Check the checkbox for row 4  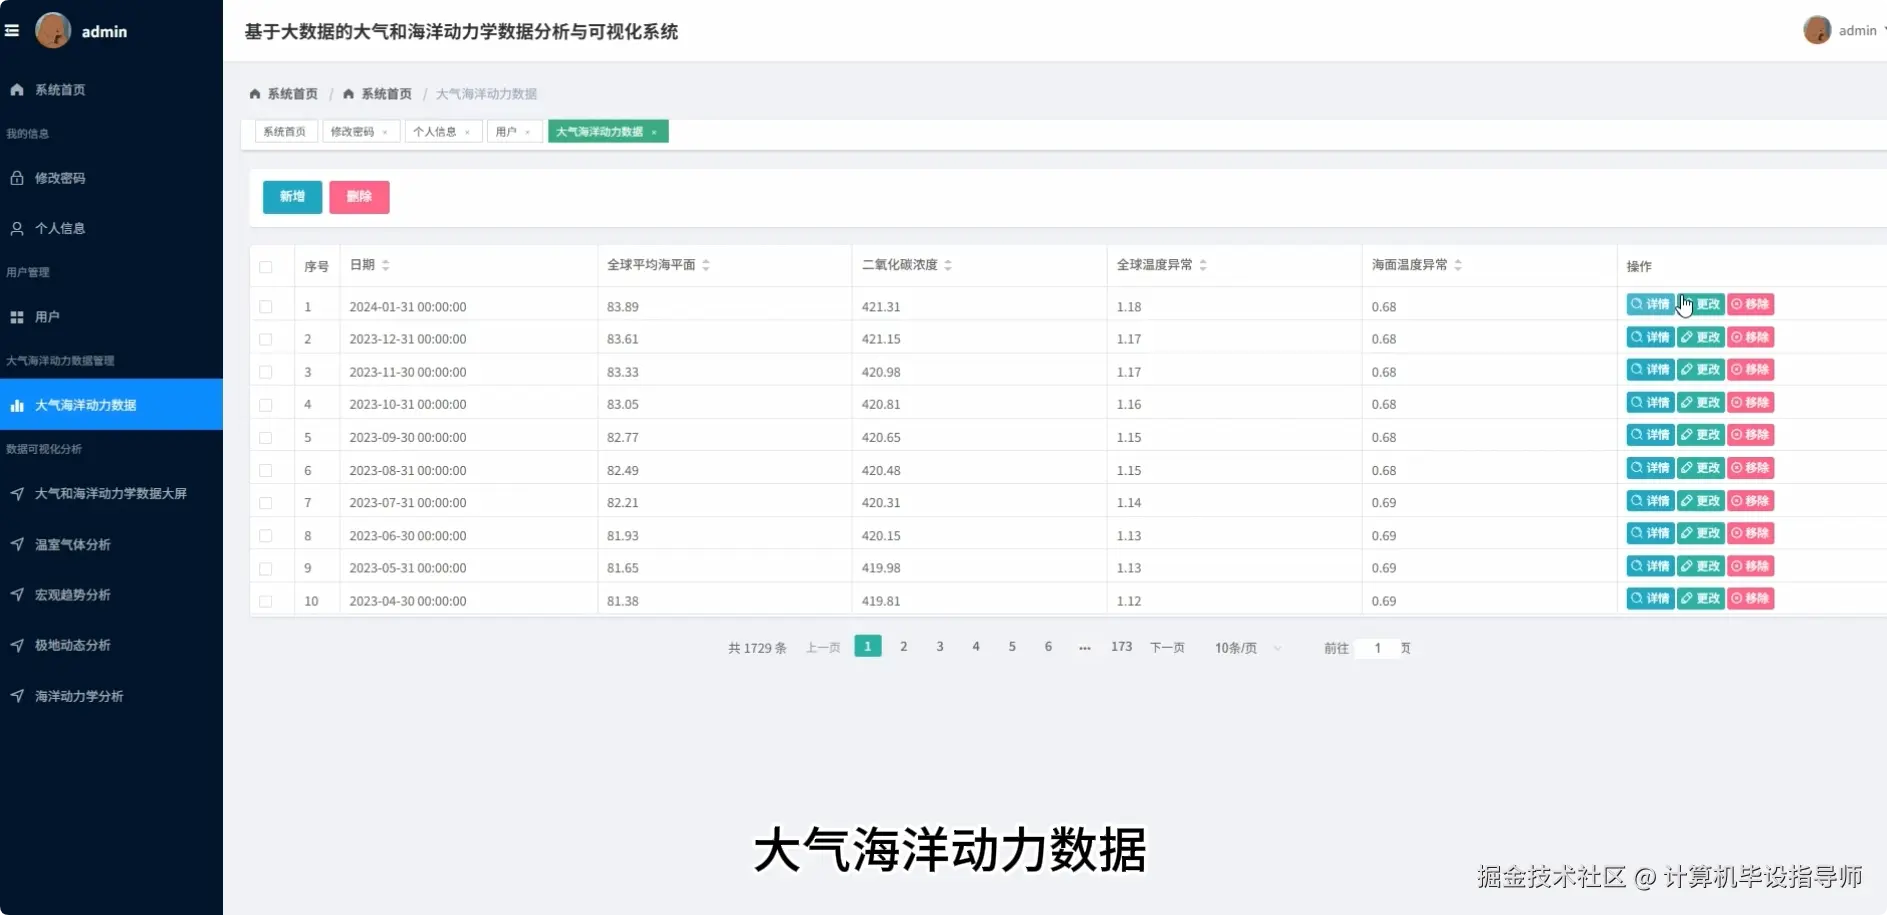point(266,405)
